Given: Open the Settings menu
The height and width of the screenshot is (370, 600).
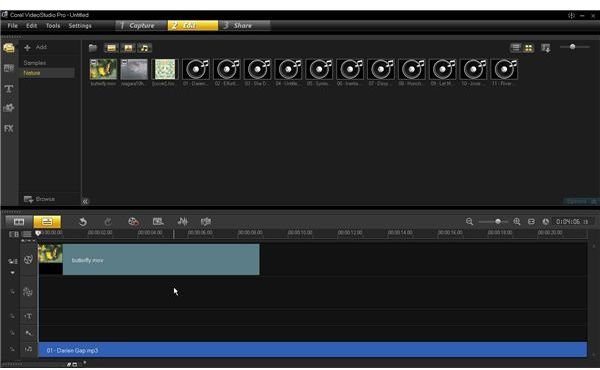Looking at the screenshot, I should [80, 26].
